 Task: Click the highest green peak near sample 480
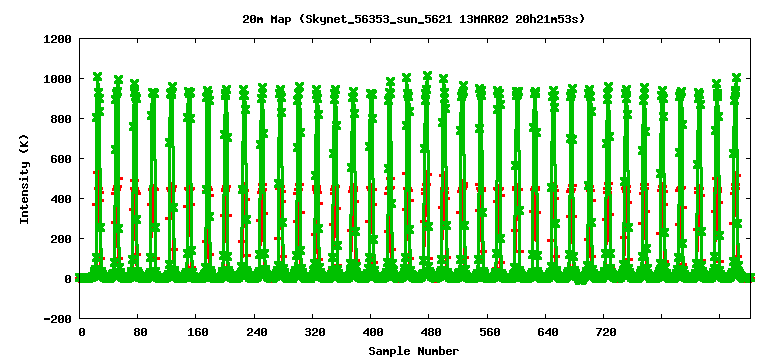pos(427,76)
